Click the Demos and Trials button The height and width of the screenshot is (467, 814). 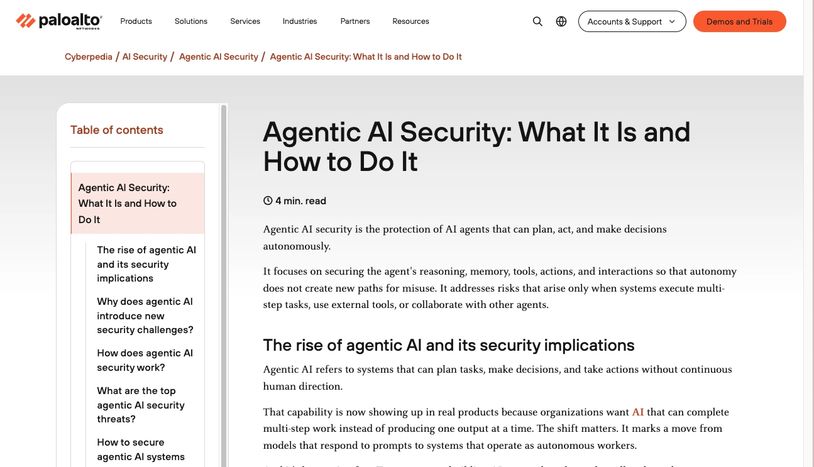click(x=739, y=21)
